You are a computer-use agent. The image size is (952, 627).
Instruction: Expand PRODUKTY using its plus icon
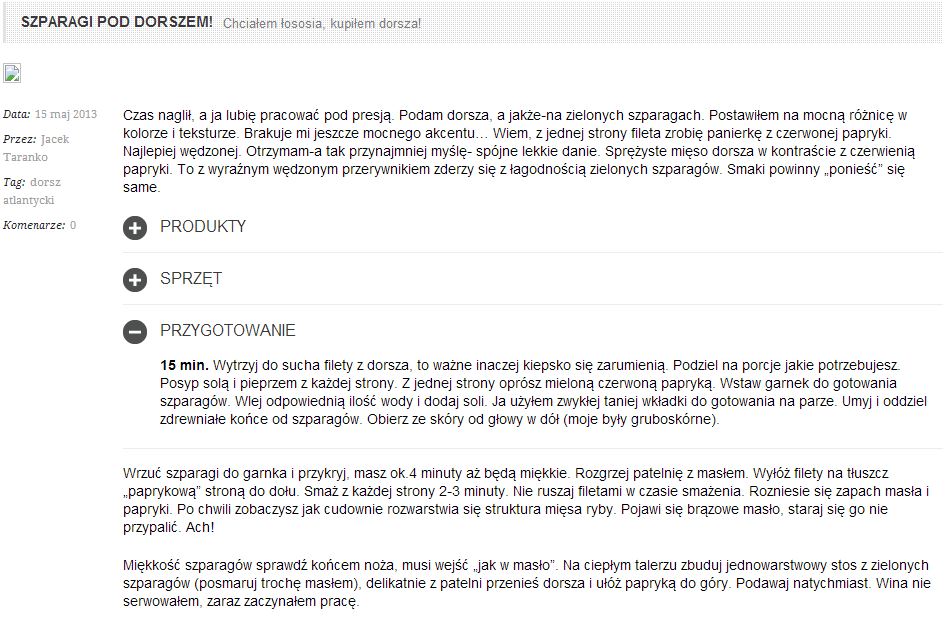[x=135, y=228]
